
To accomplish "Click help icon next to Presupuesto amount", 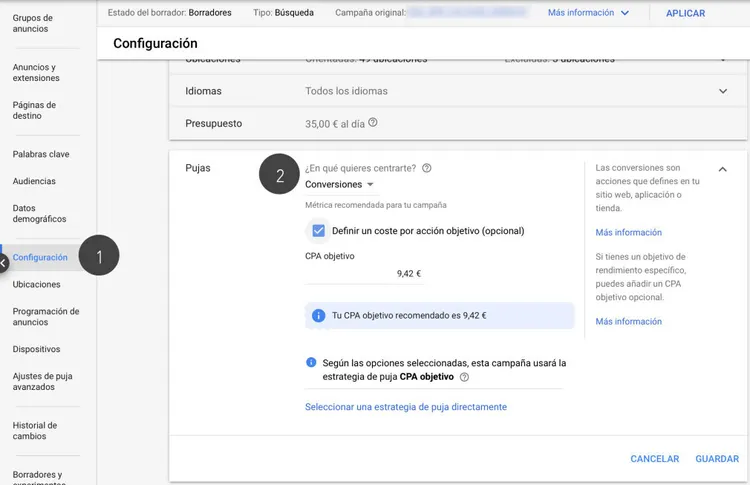I will coord(373,122).
